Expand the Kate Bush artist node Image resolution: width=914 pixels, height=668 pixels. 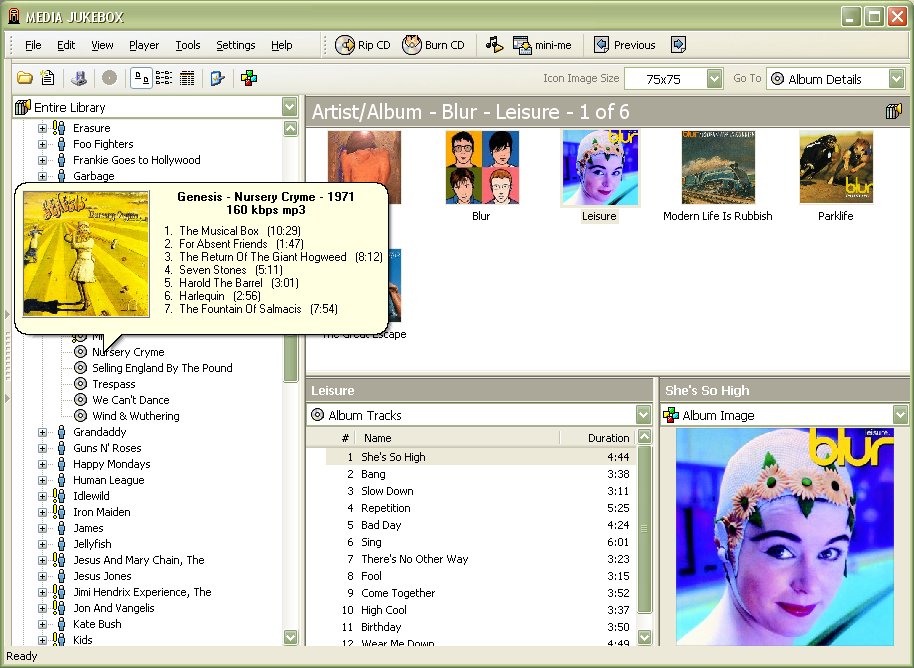pos(42,624)
